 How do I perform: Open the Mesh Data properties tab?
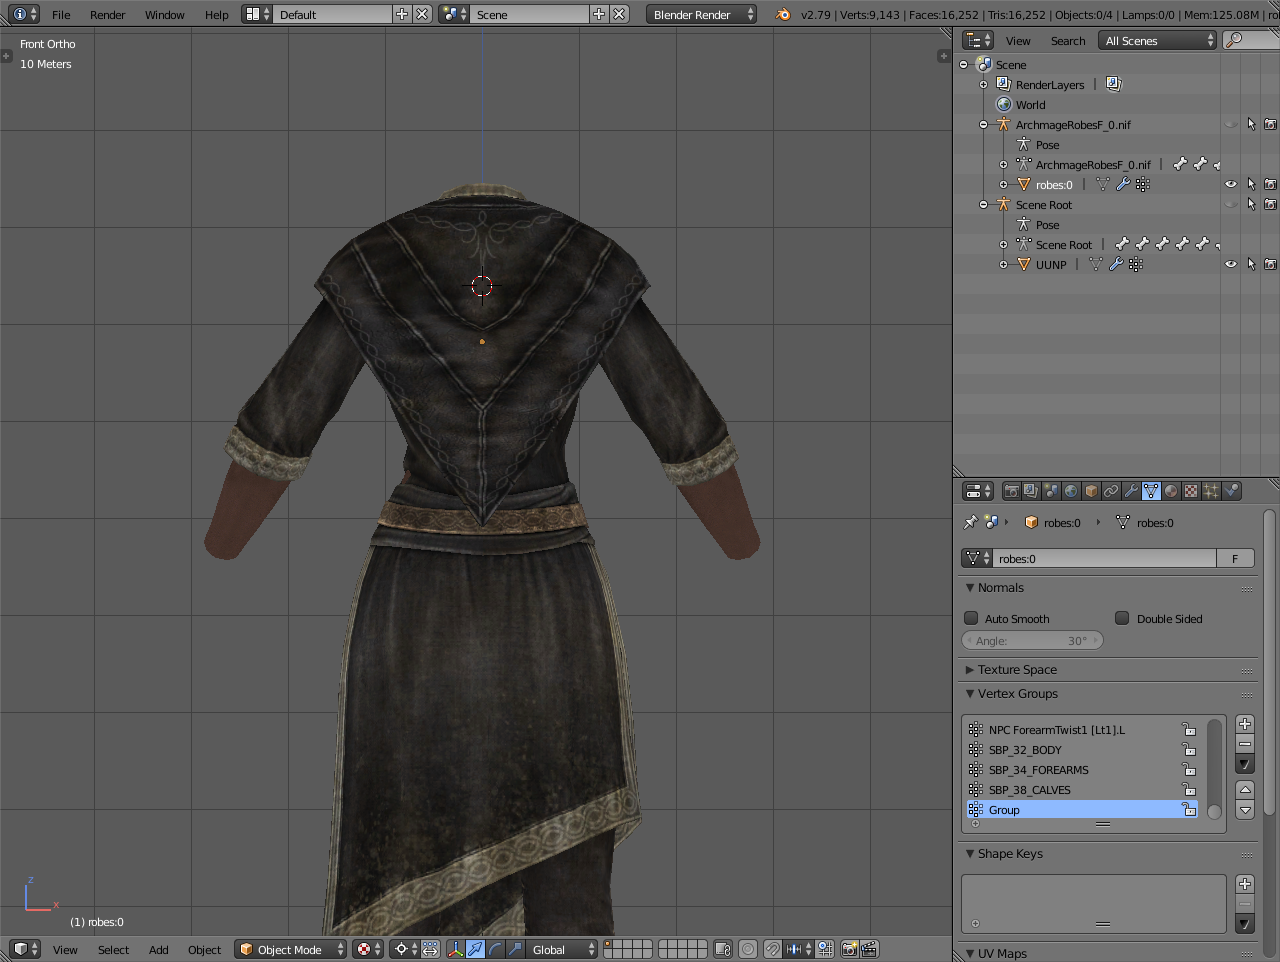(x=1151, y=491)
